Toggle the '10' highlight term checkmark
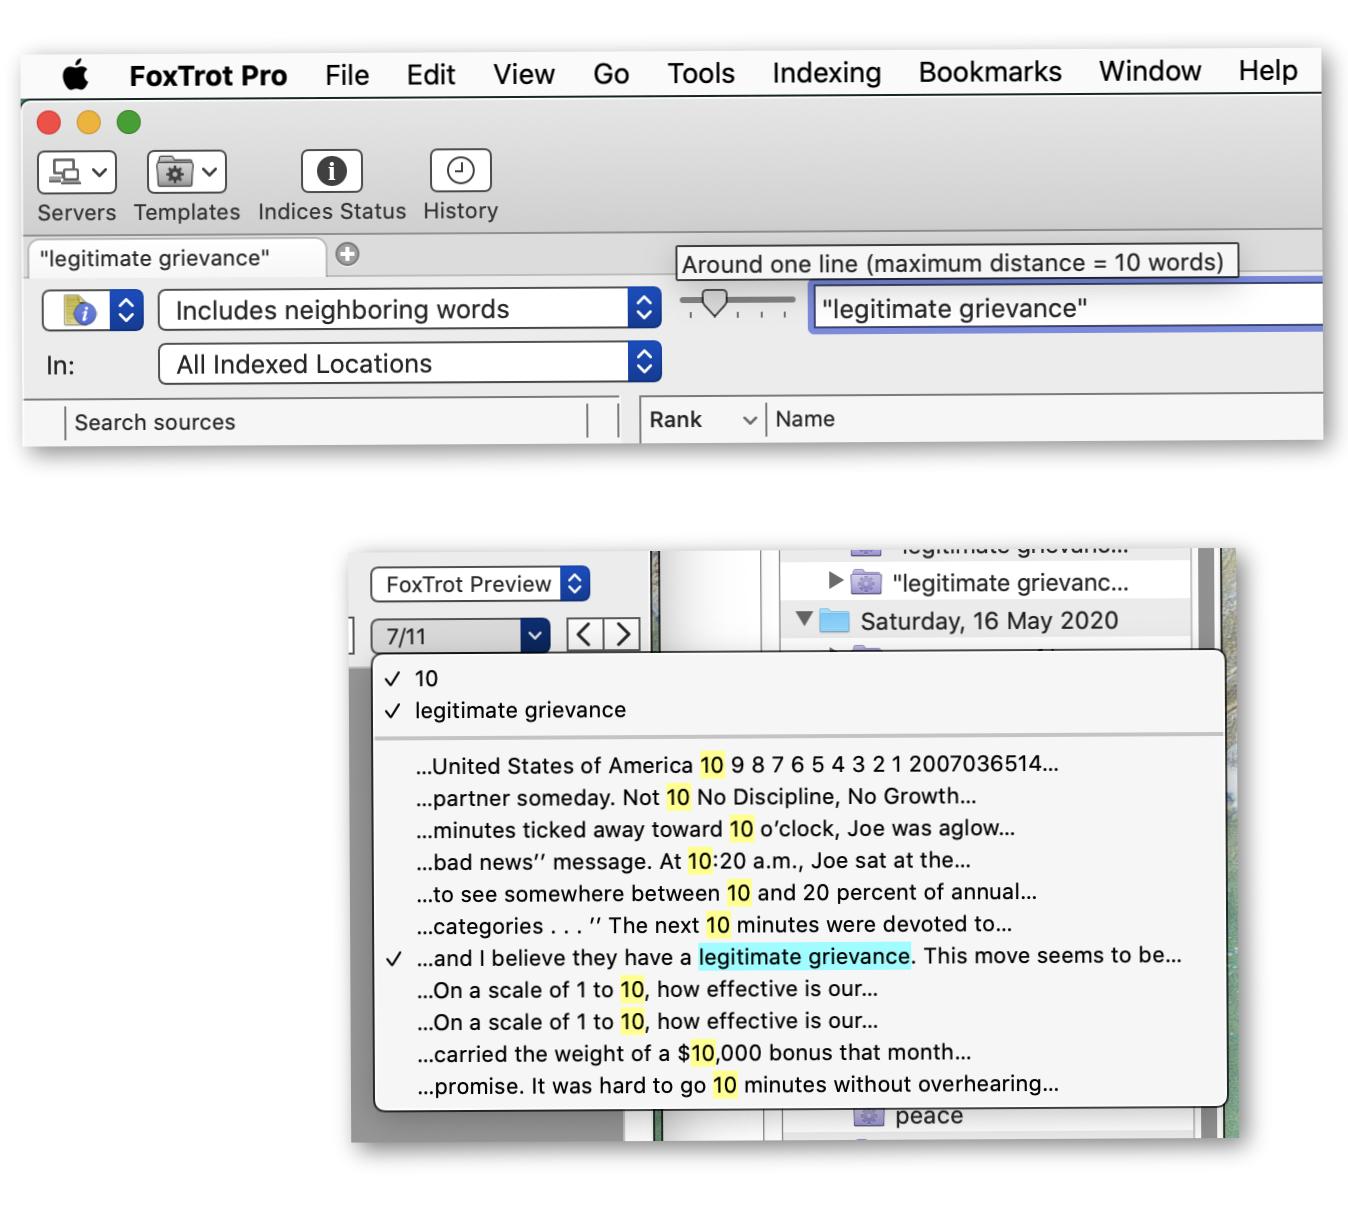Image resolution: width=1348 pixels, height=1226 pixels. [x=426, y=679]
